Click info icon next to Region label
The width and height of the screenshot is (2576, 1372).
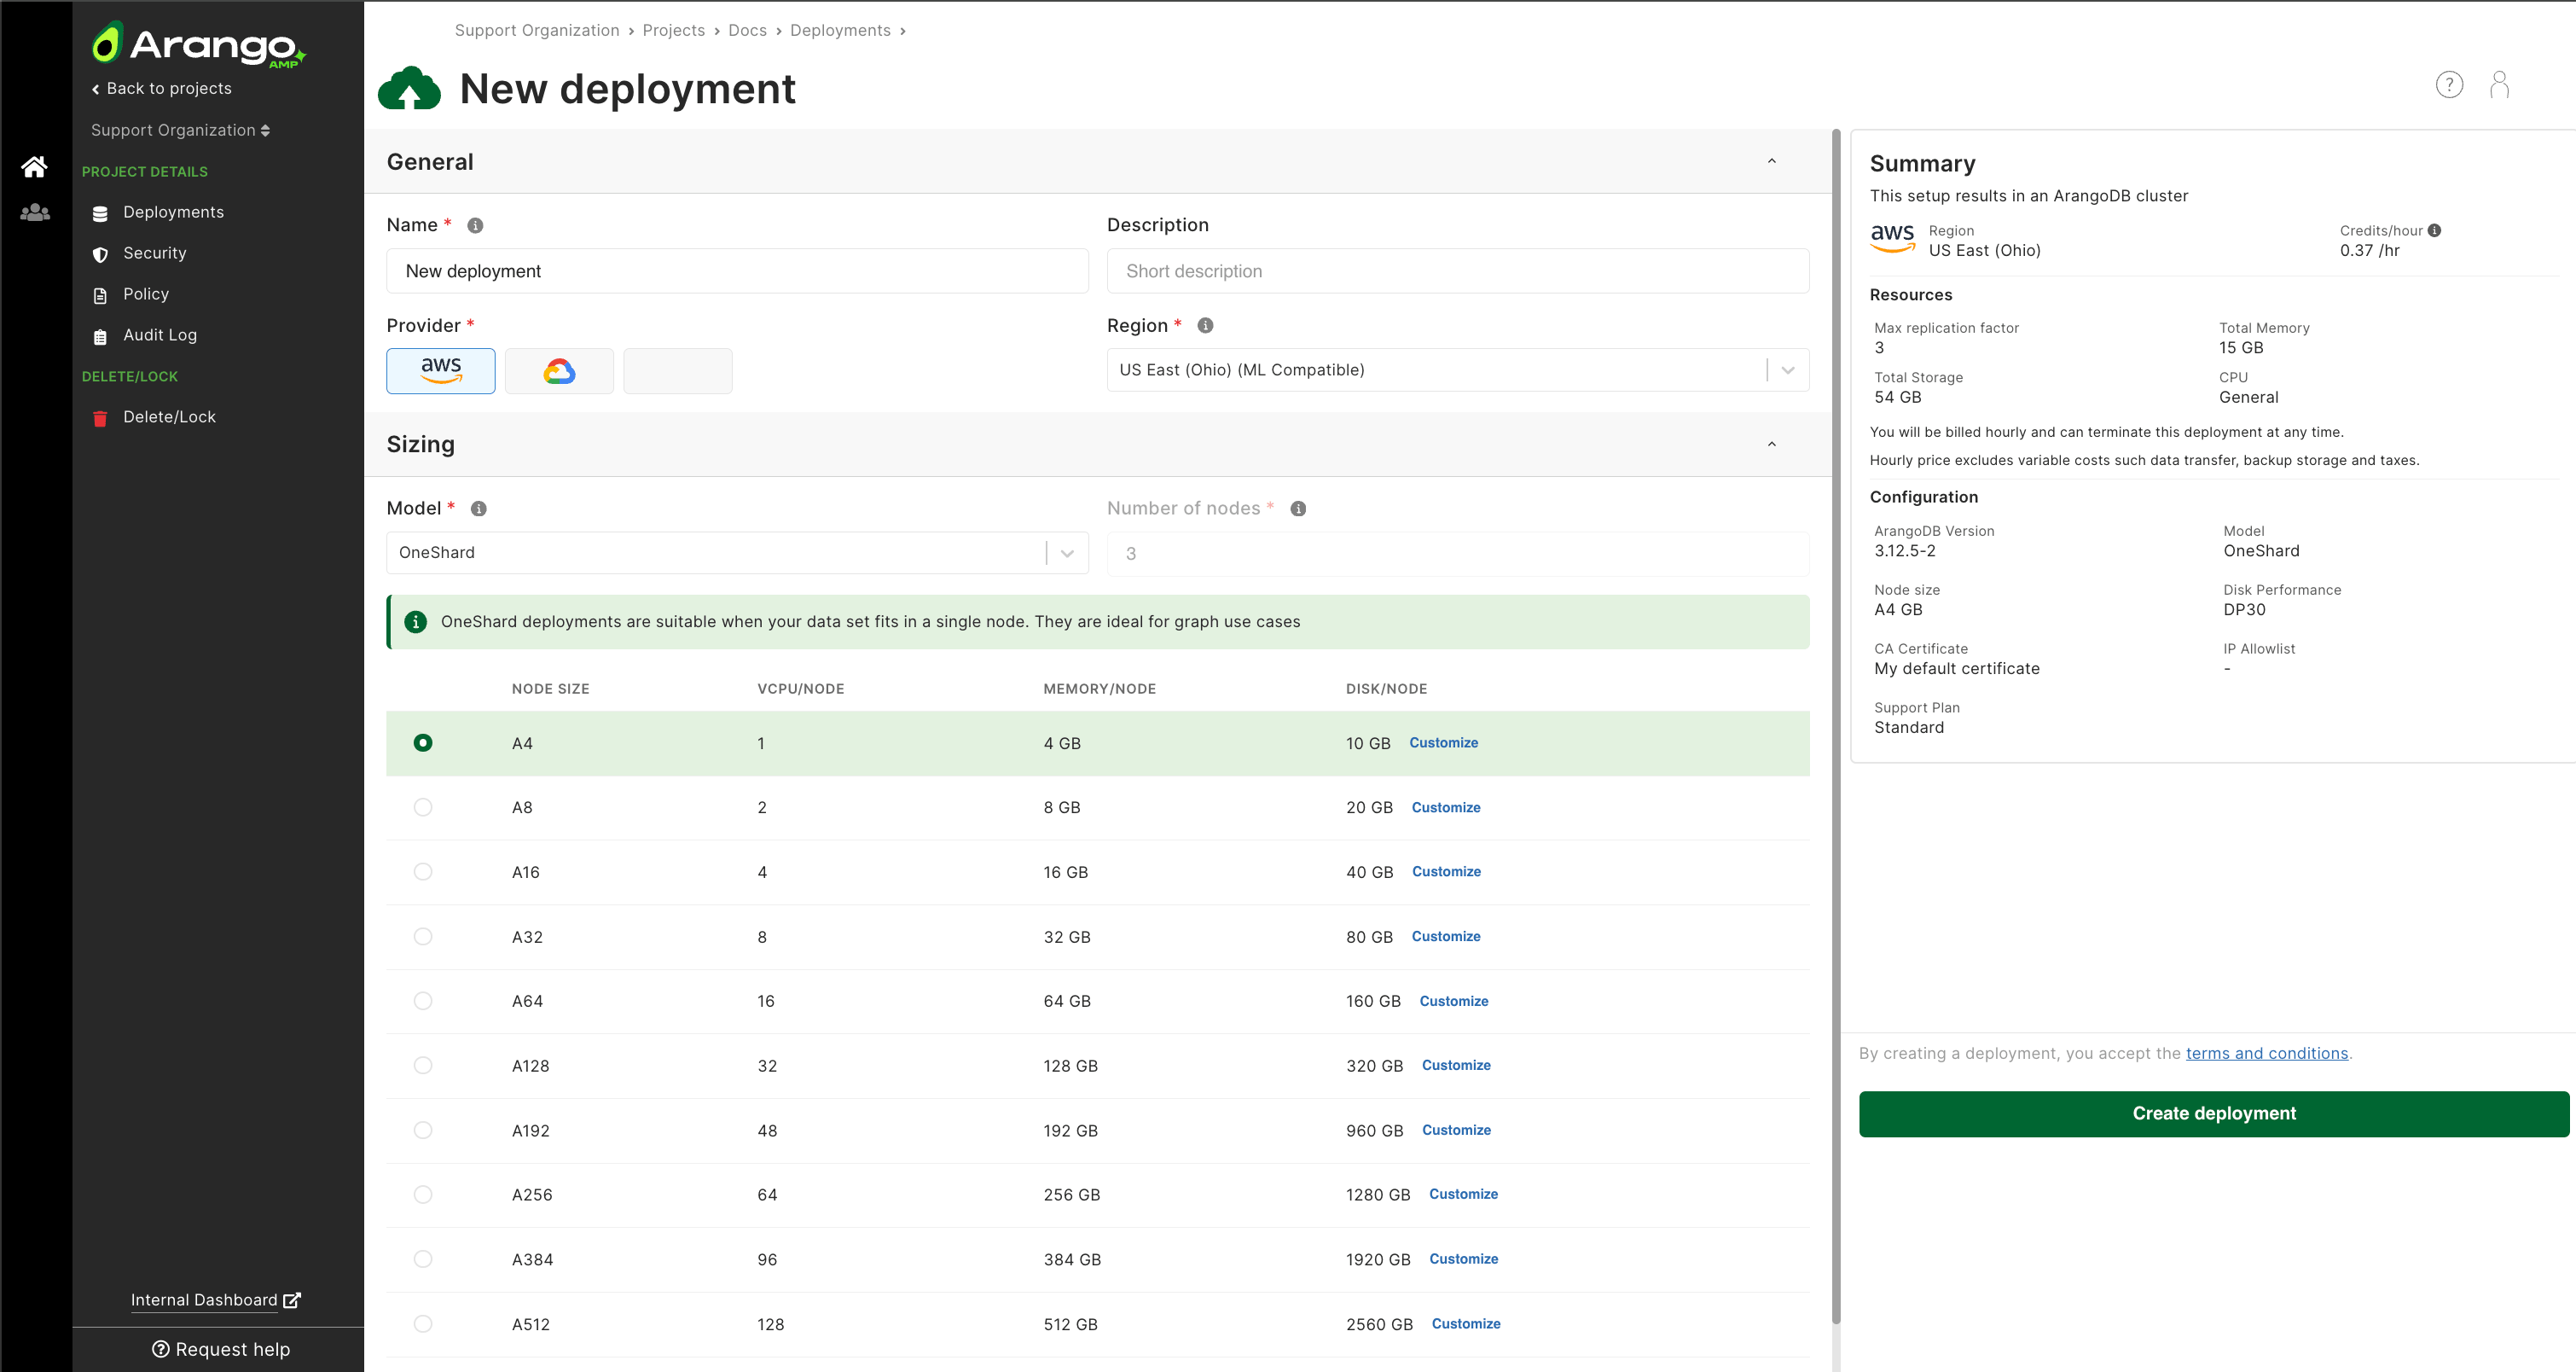(x=1206, y=326)
